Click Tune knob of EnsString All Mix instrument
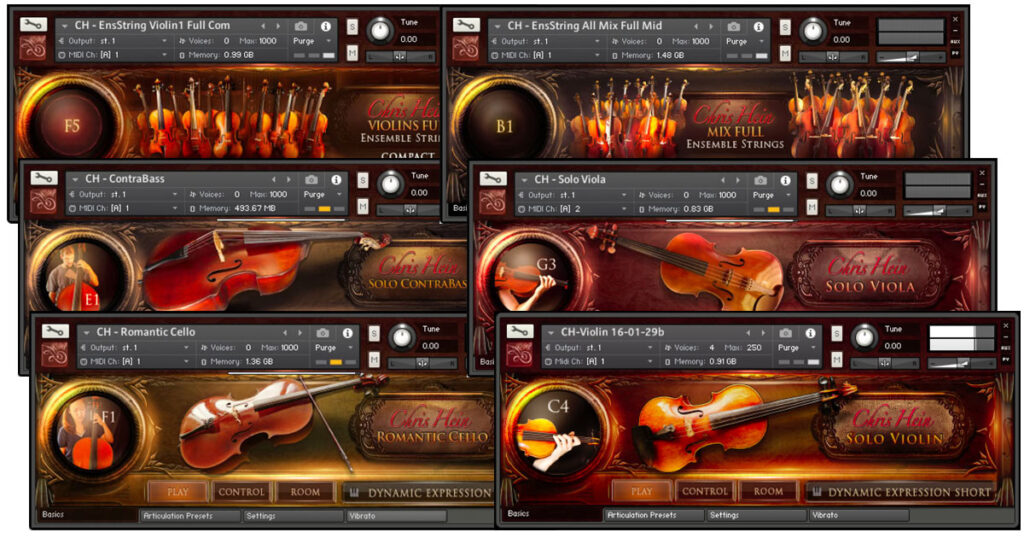Viewport: 1024px width, 538px height. (x=813, y=30)
